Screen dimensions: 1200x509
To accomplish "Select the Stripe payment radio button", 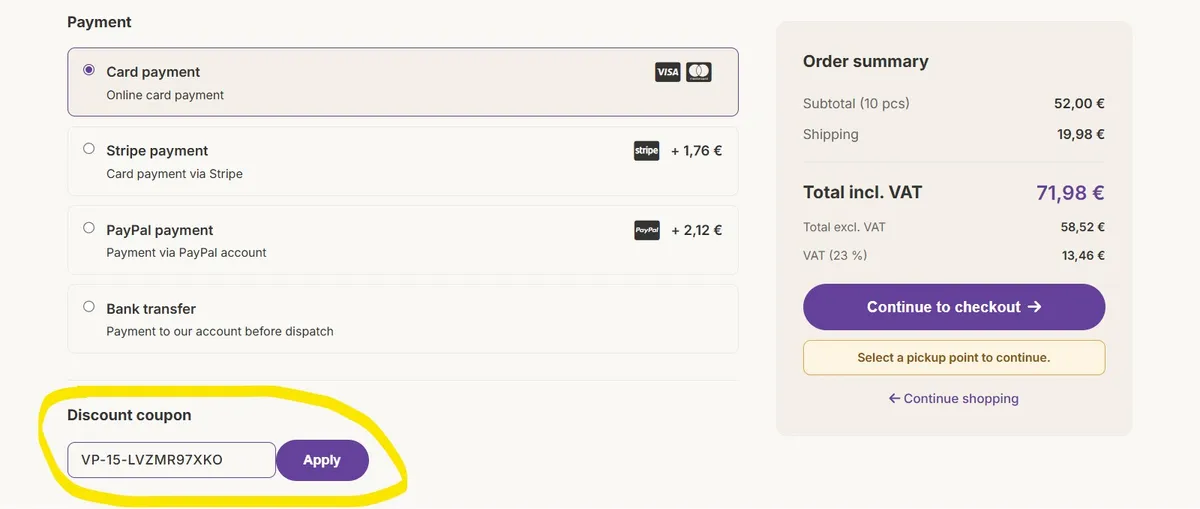I will pos(89,149).
